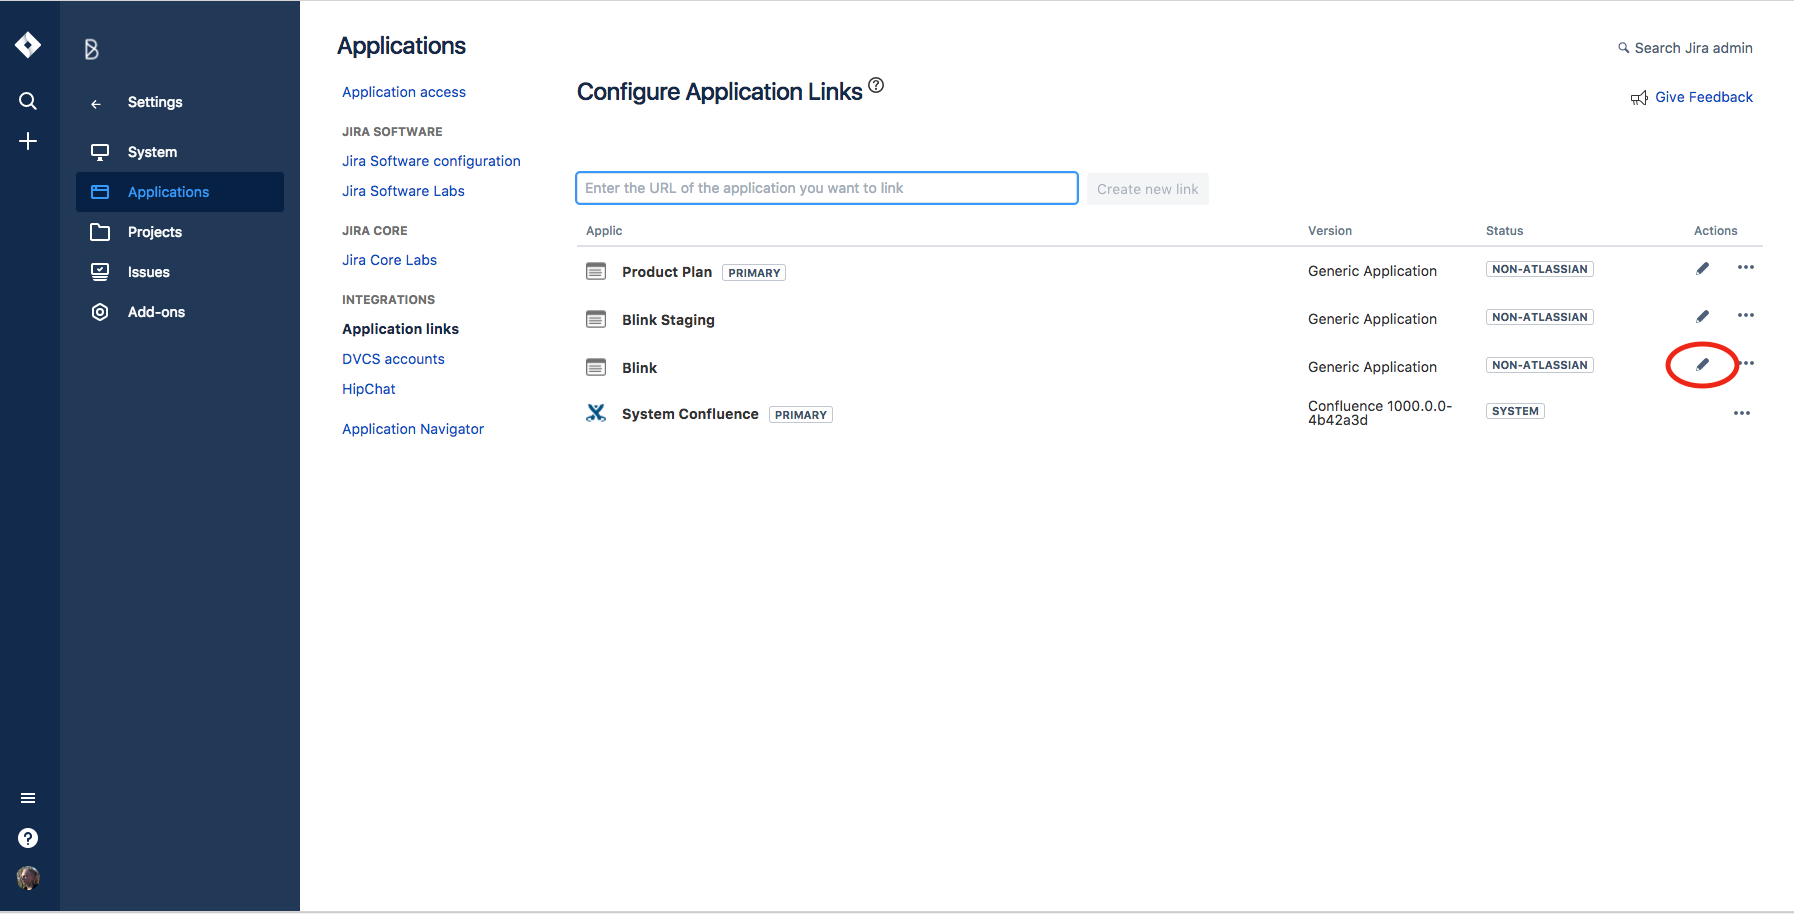Focus the application URL input field
1794x914 pixels.
pyautogui.click(x=827, y=188)
